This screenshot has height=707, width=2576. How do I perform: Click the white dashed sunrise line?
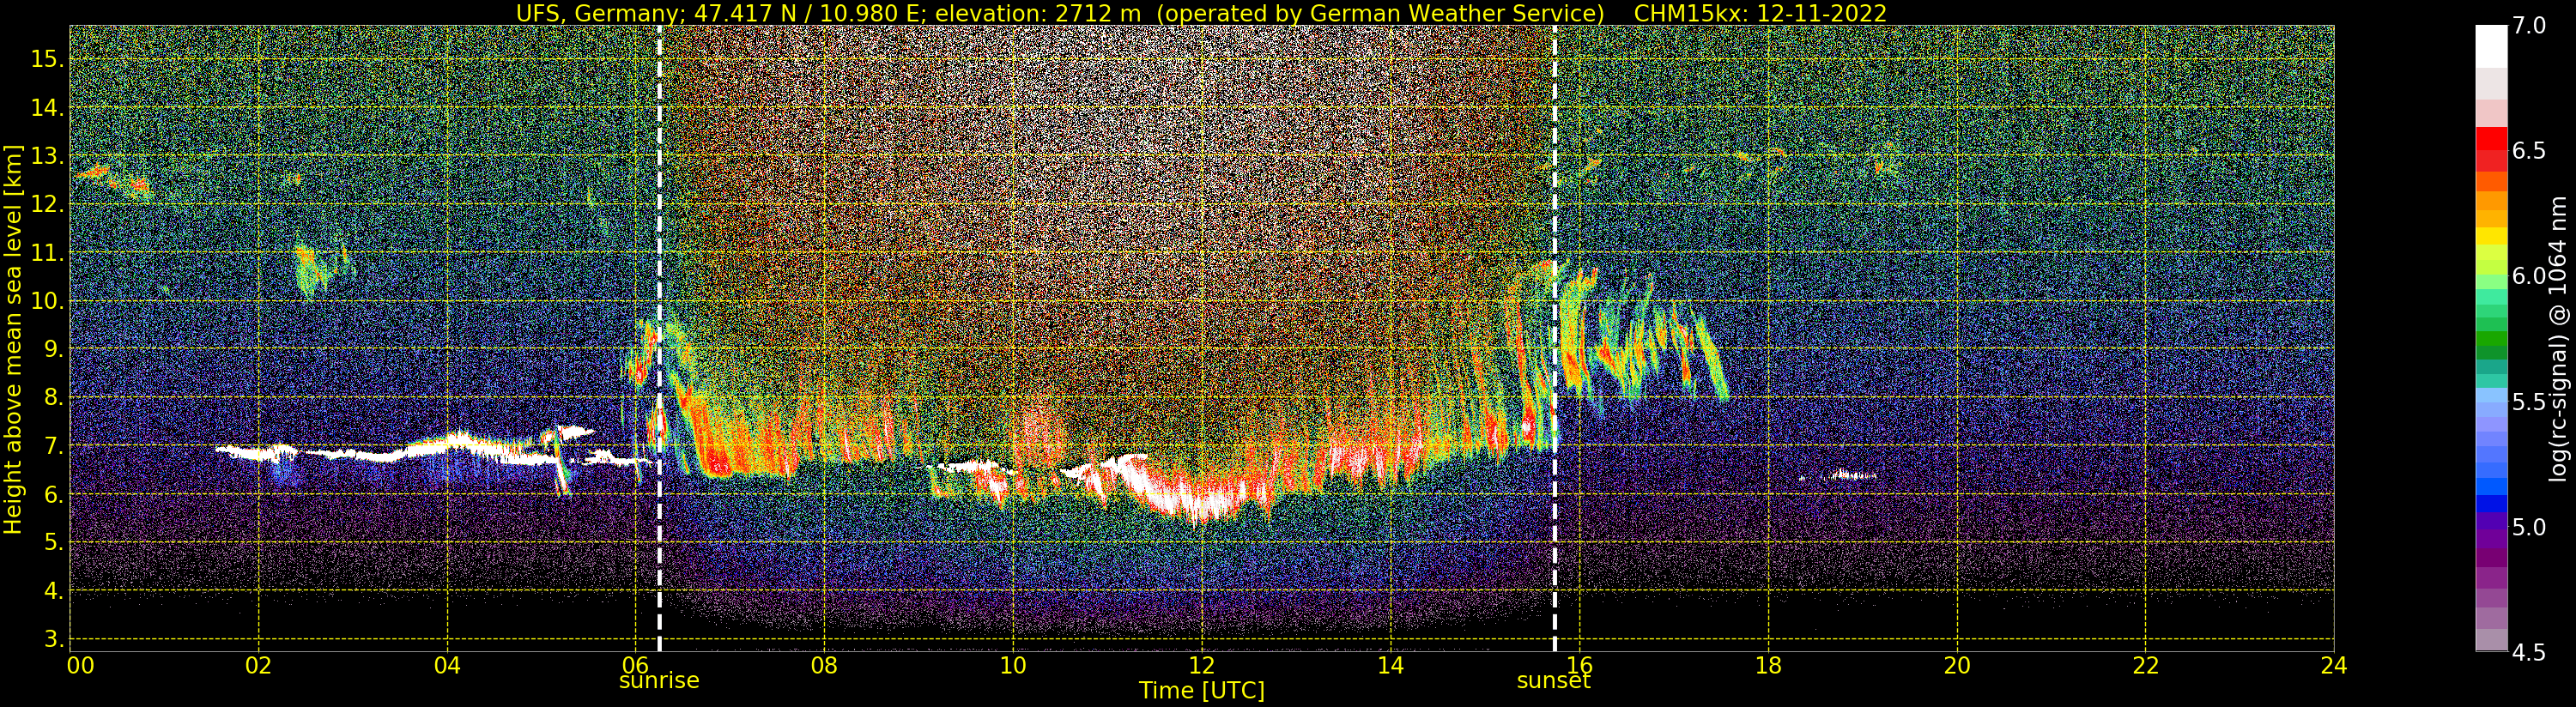[659, 338]
